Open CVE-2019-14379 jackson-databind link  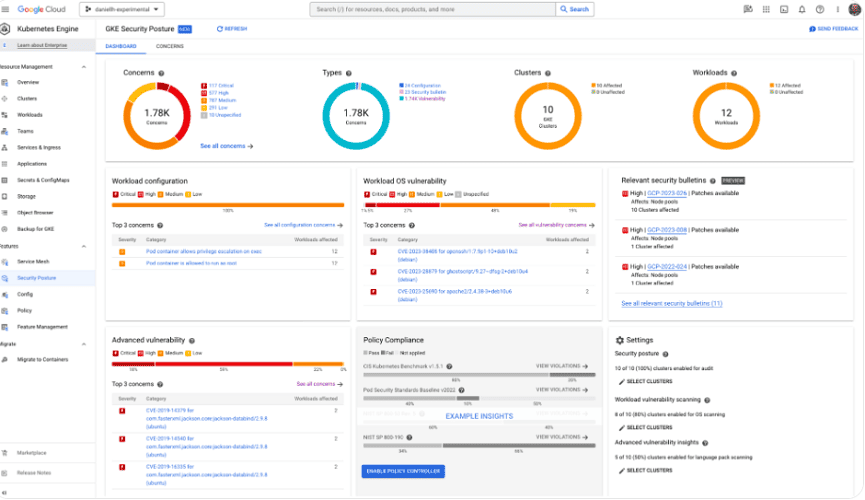coord(206,418)
